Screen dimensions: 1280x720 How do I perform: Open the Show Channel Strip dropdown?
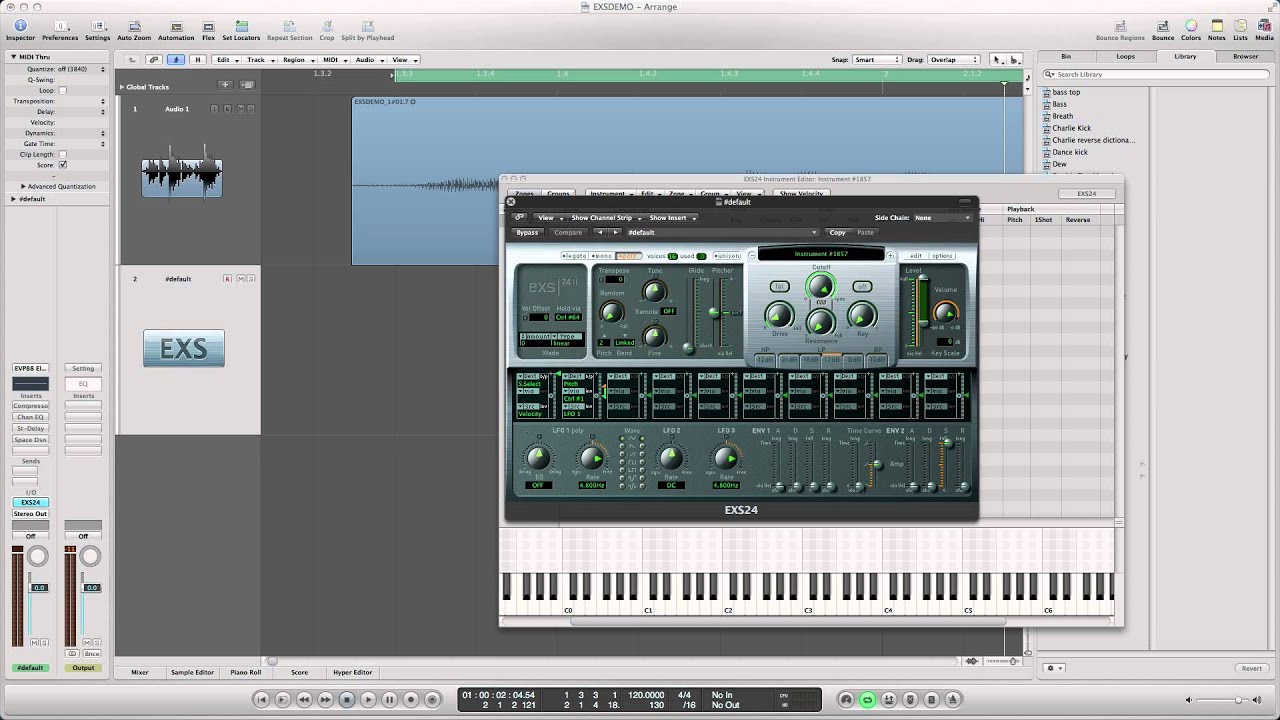coord(605,217)
